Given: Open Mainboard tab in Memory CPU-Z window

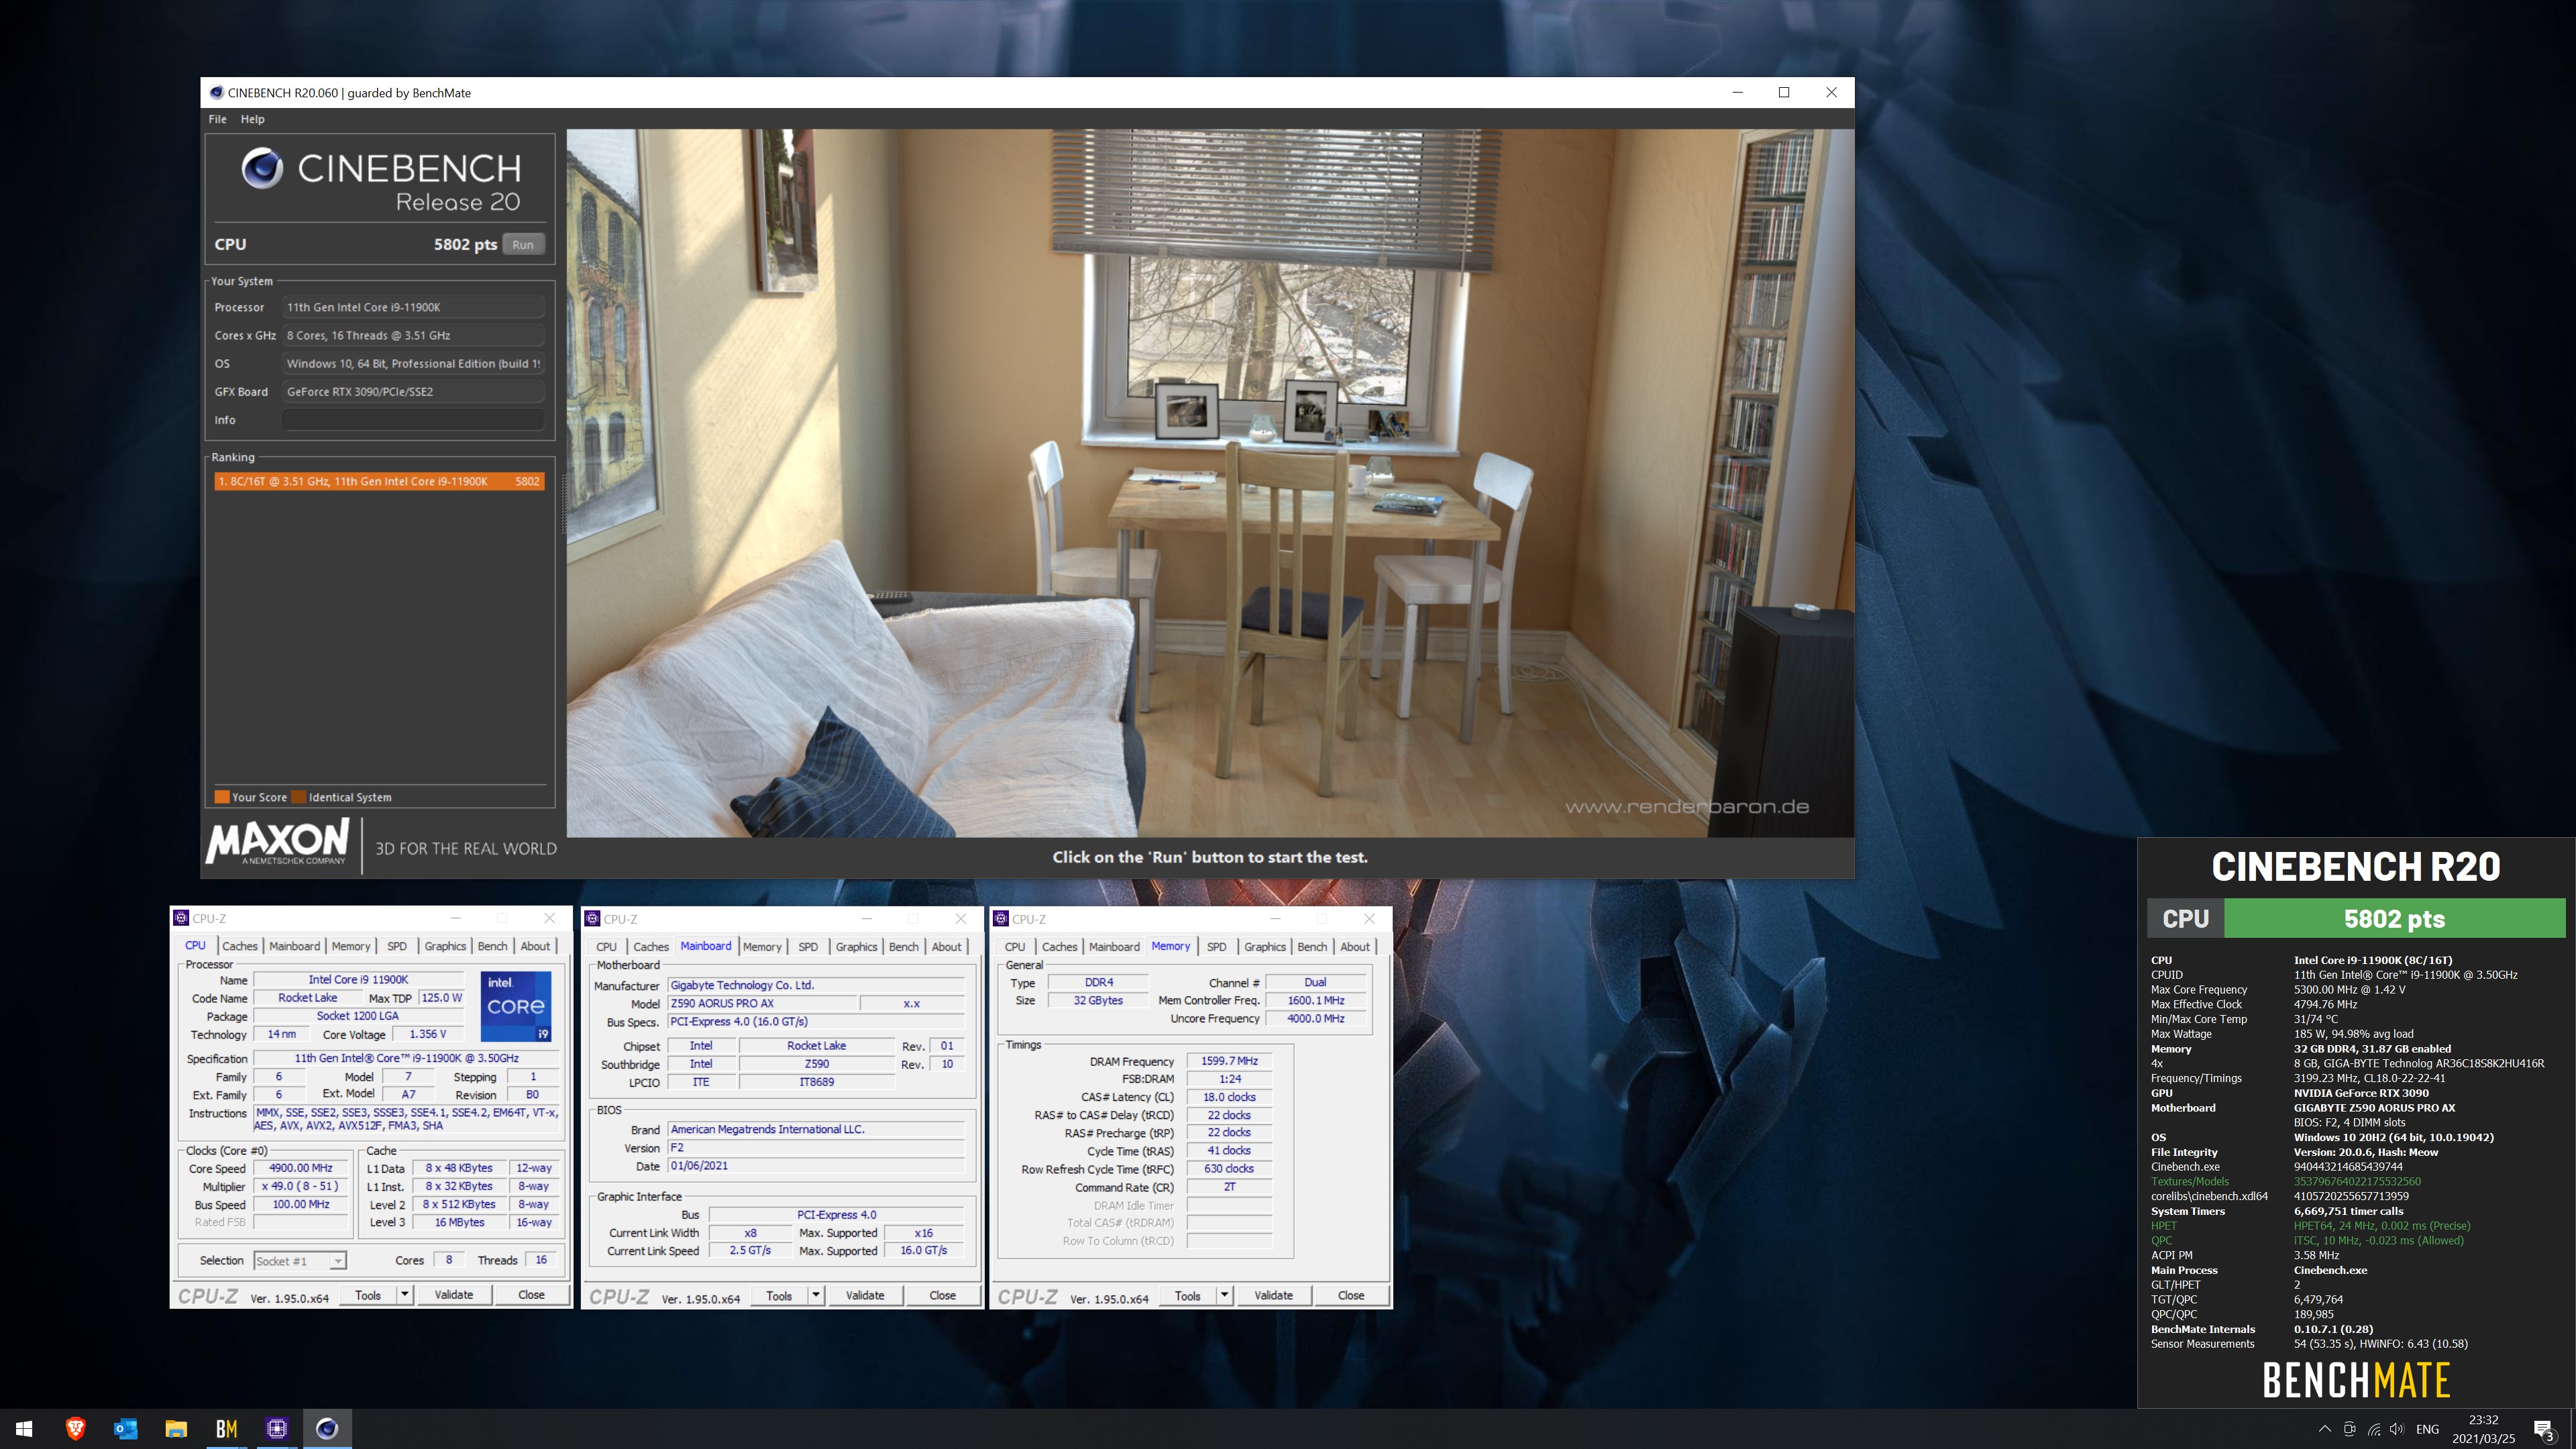Looking at the screenshot, I should tap(1114, 947).
